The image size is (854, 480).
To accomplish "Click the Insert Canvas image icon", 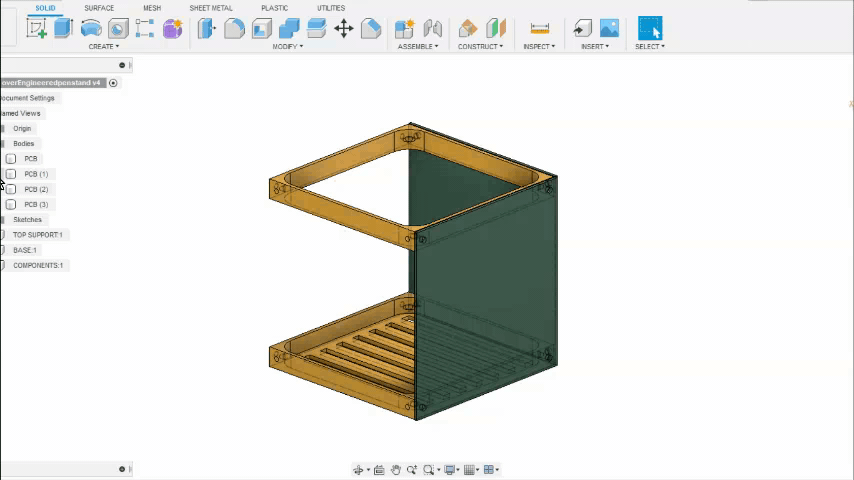I will 609,28.
